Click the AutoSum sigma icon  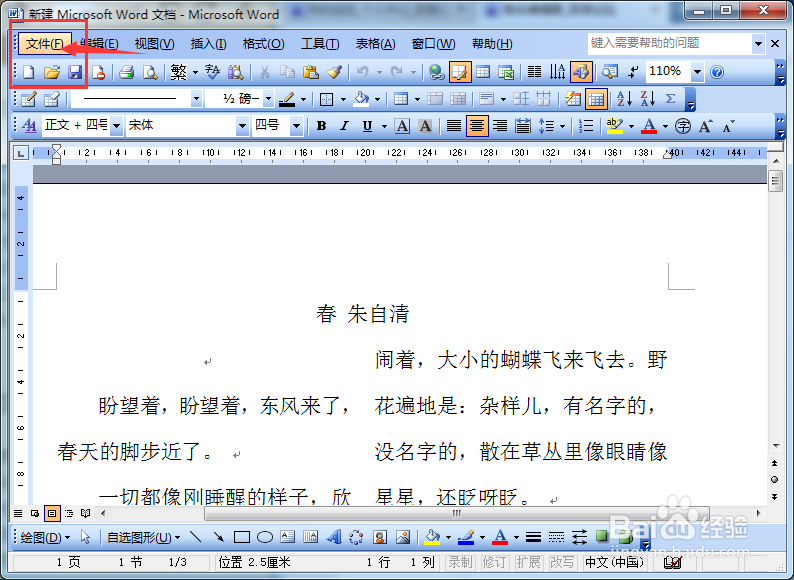(x=670, y=99)
